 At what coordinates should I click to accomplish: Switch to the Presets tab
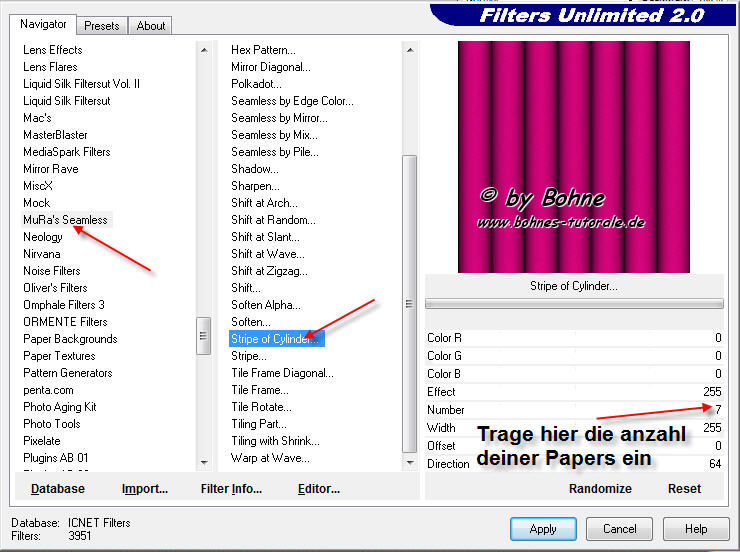[x=102, y=26]
